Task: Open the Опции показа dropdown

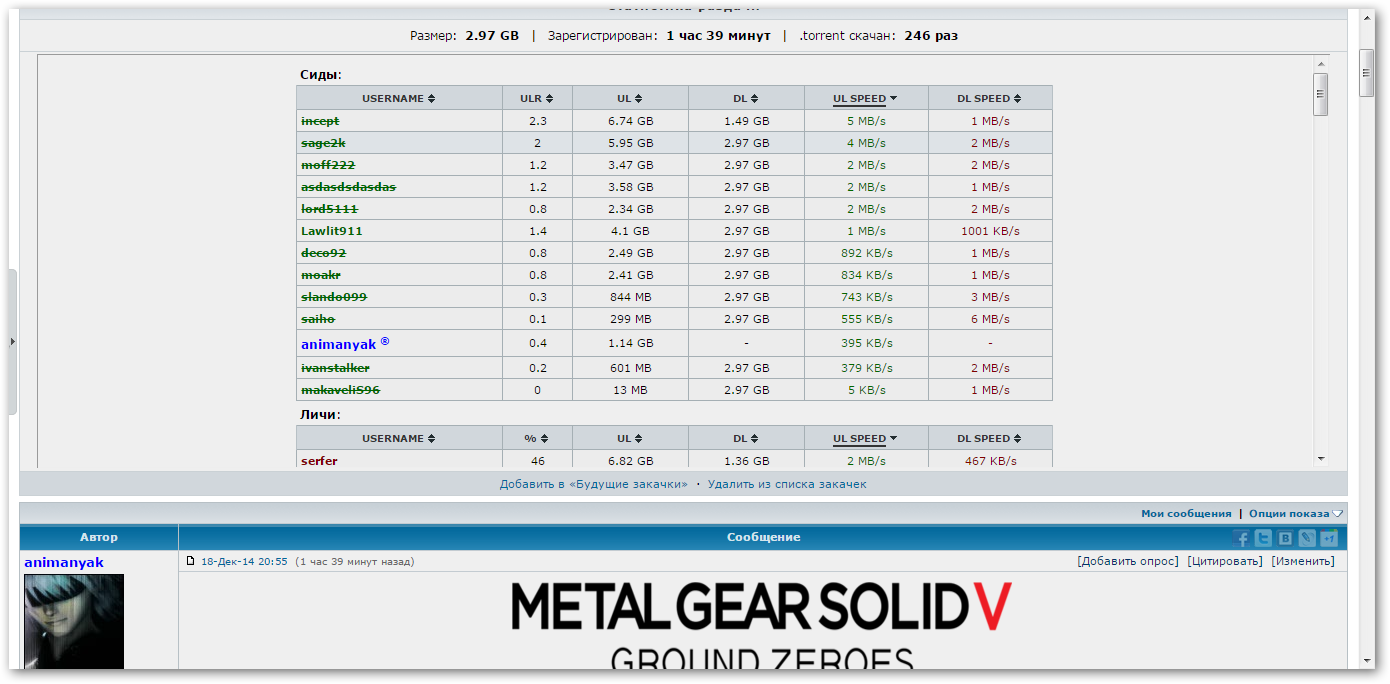Action: (x=1296, y=513)
